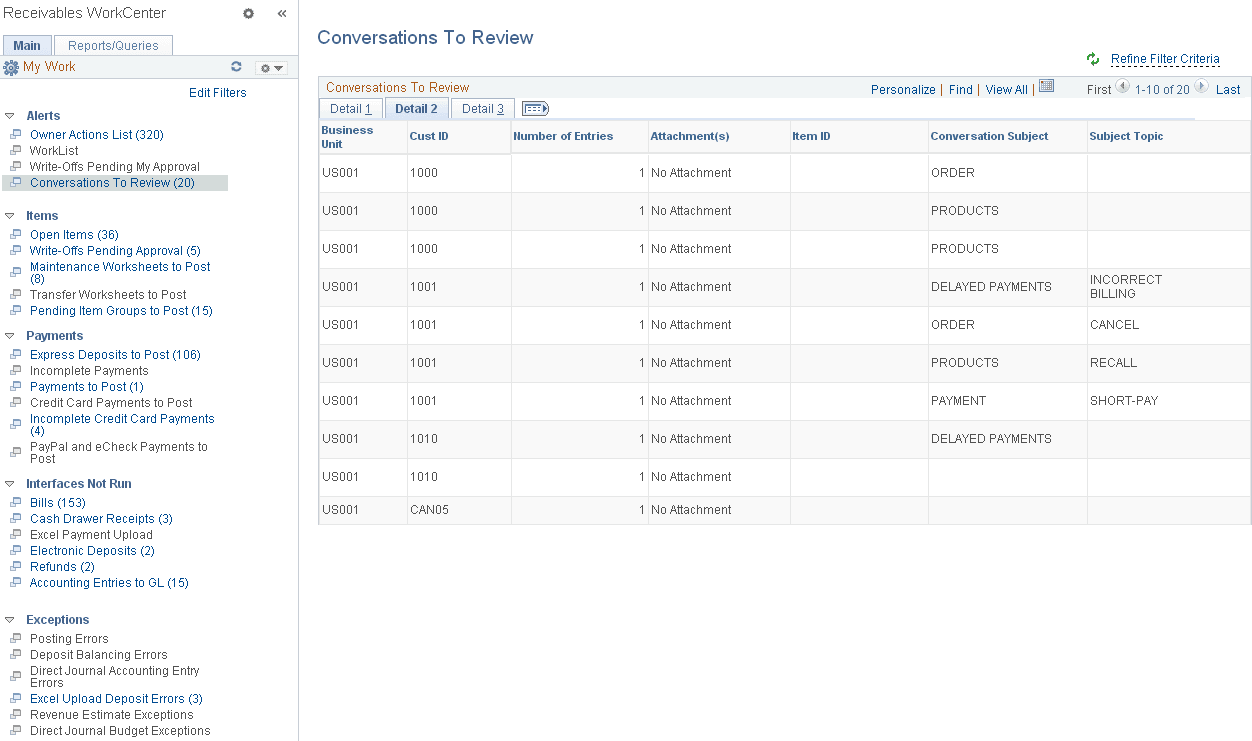This screenshot has height=741, width=1252.
Task: Click the Find link
Action: click(961, 89)
